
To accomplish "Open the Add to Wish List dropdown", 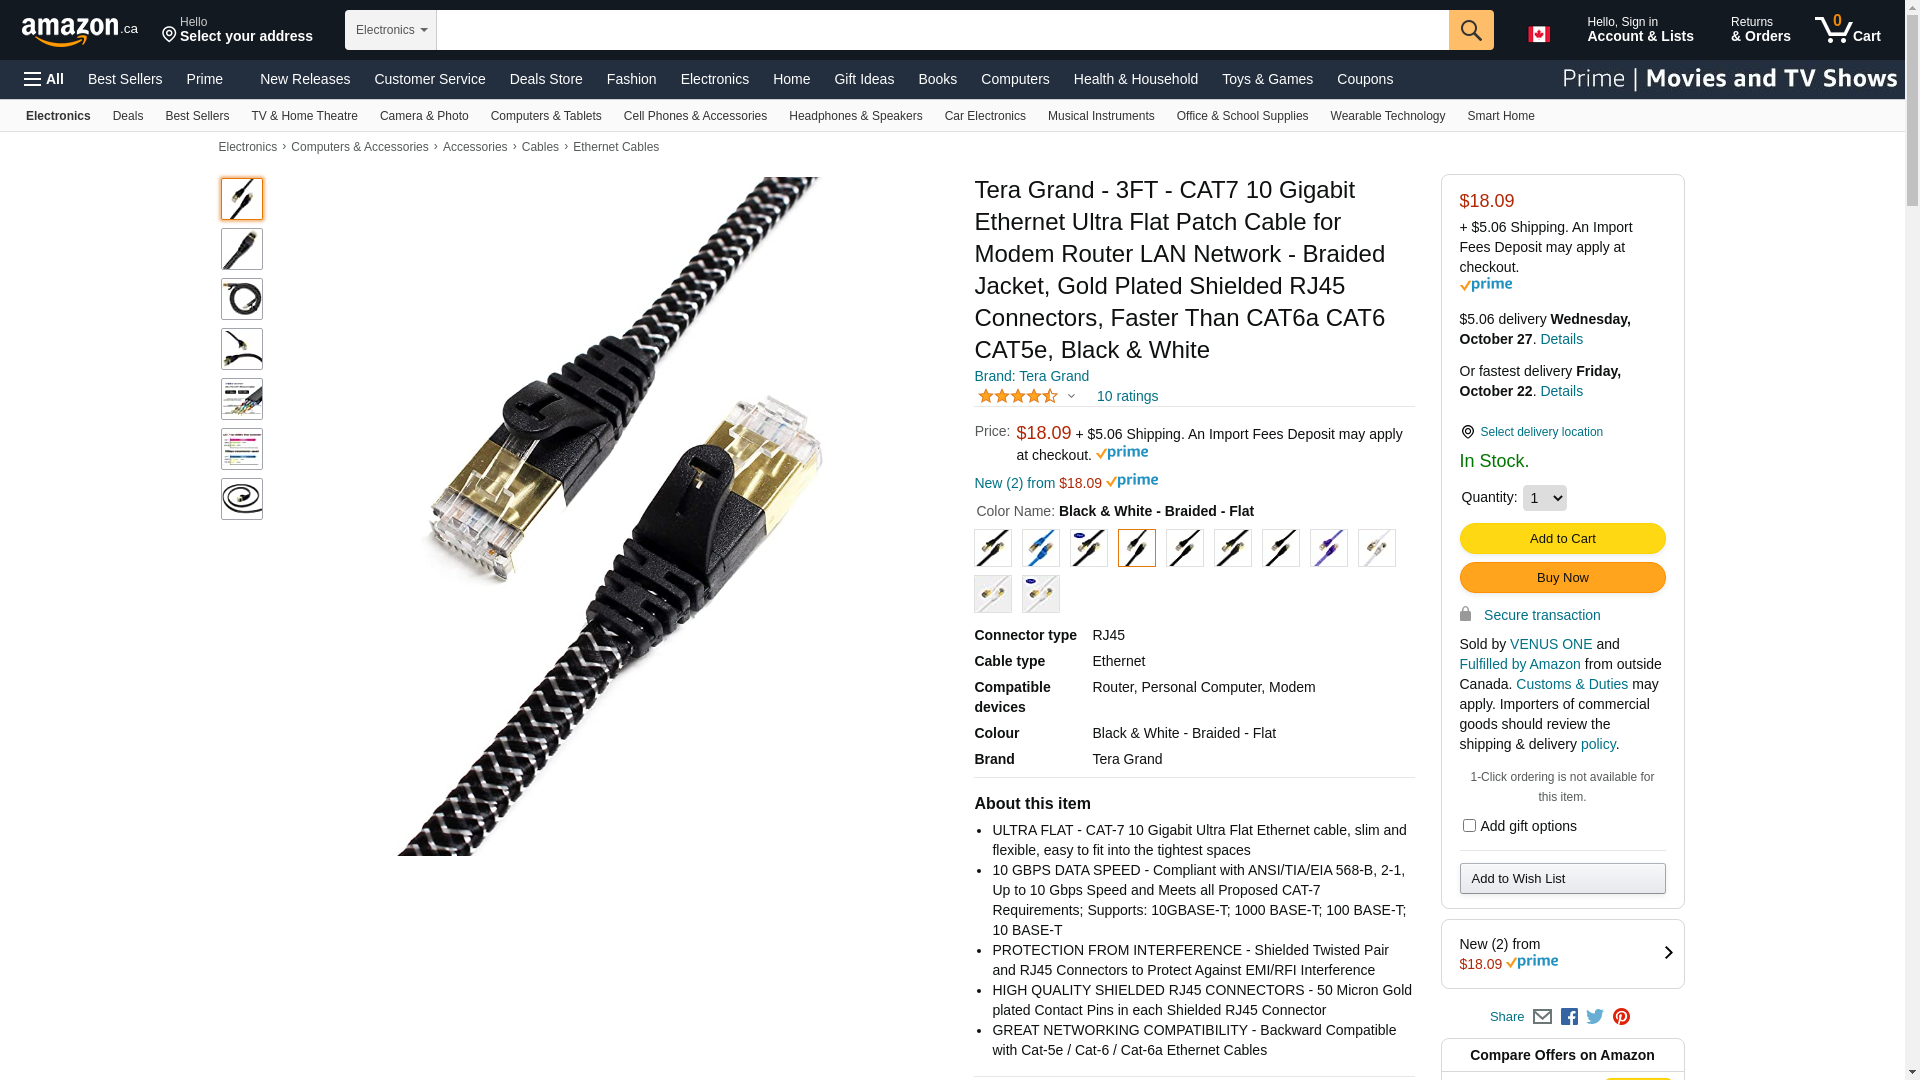I will point(1562,879).
